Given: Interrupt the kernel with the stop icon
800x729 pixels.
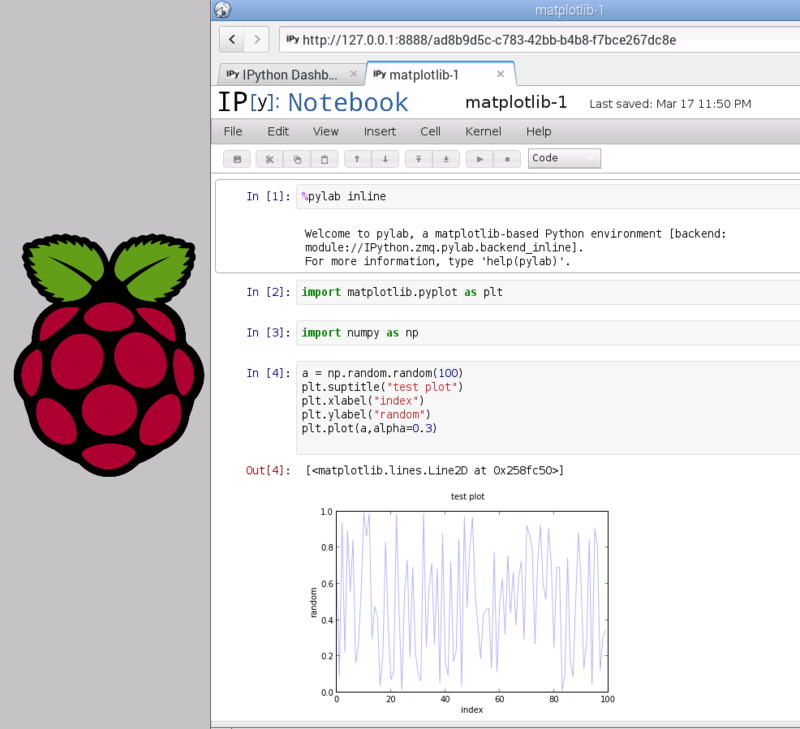Looking at the screenshot, I should coord(507,159).
